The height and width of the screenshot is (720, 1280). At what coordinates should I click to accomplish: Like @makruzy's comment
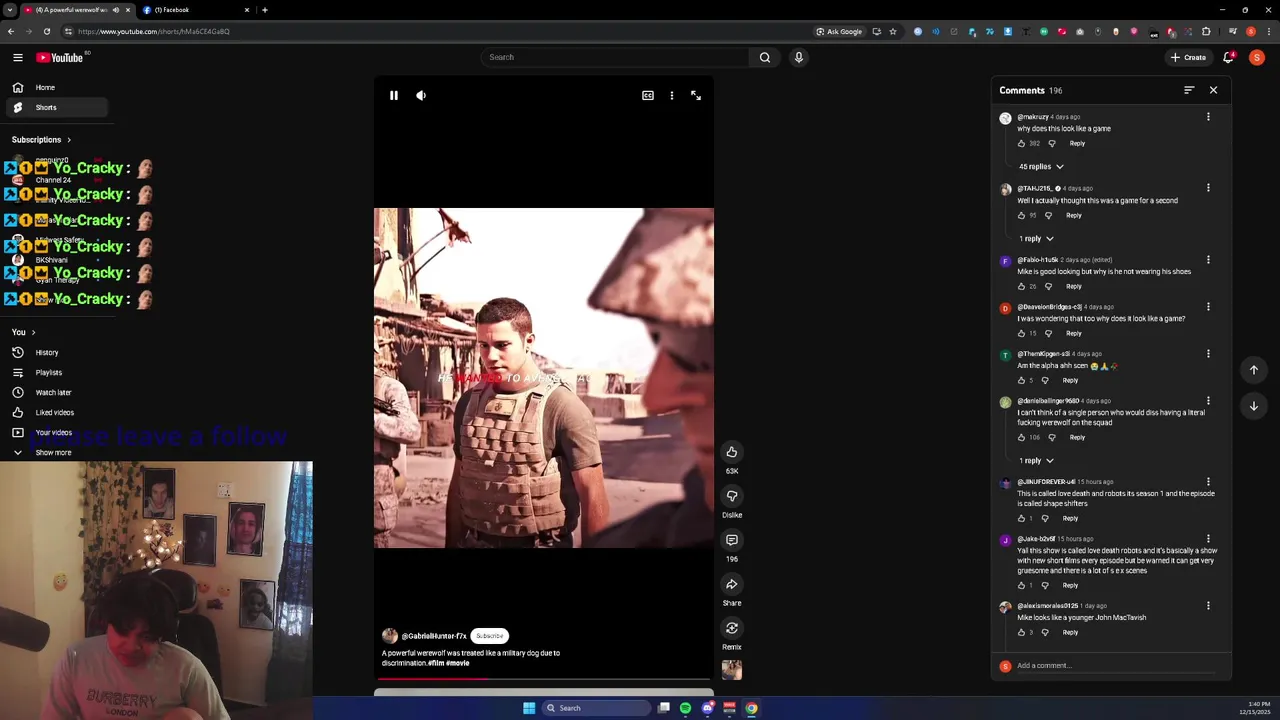(x=1021, y=144)
